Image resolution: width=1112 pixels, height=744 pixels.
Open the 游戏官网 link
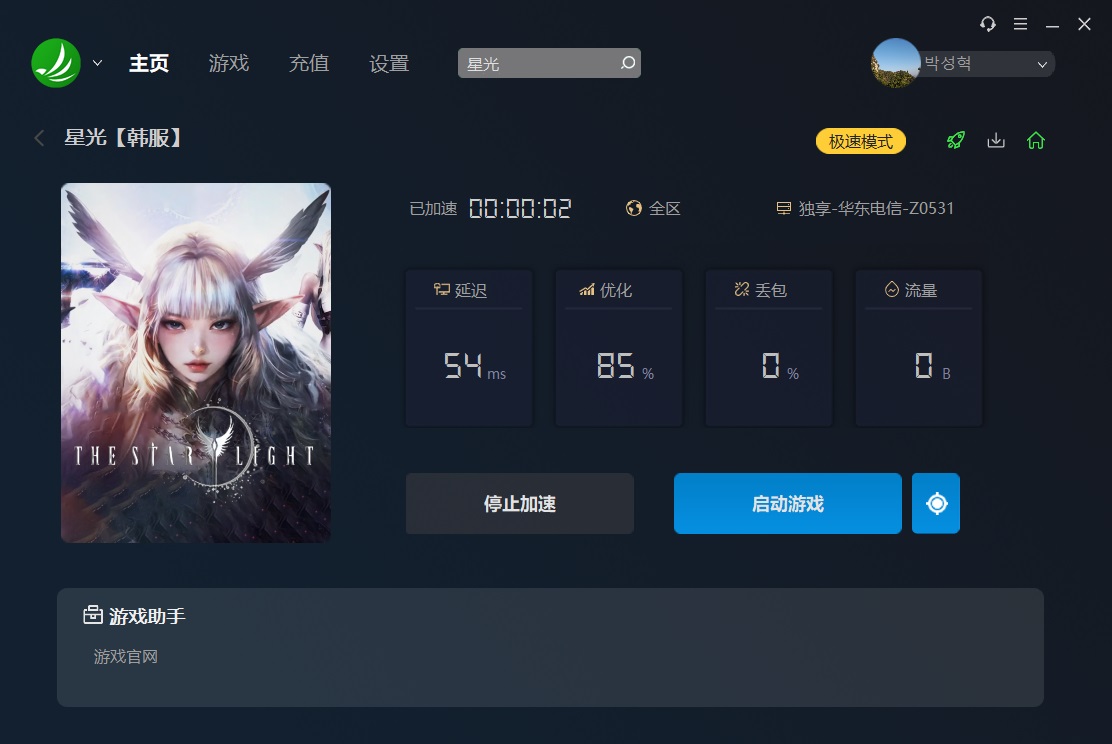(x=126, y=657)
